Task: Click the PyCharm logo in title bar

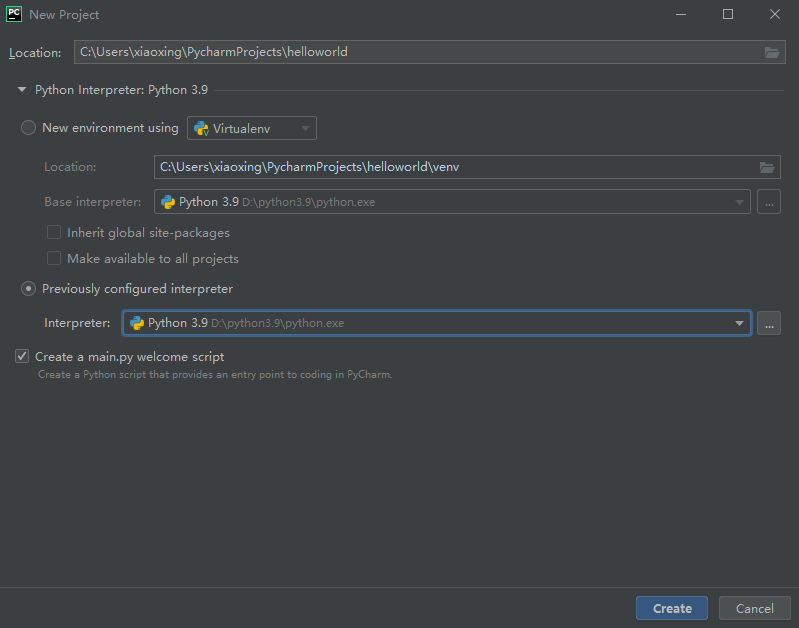Action: click(x=14, y=14)
